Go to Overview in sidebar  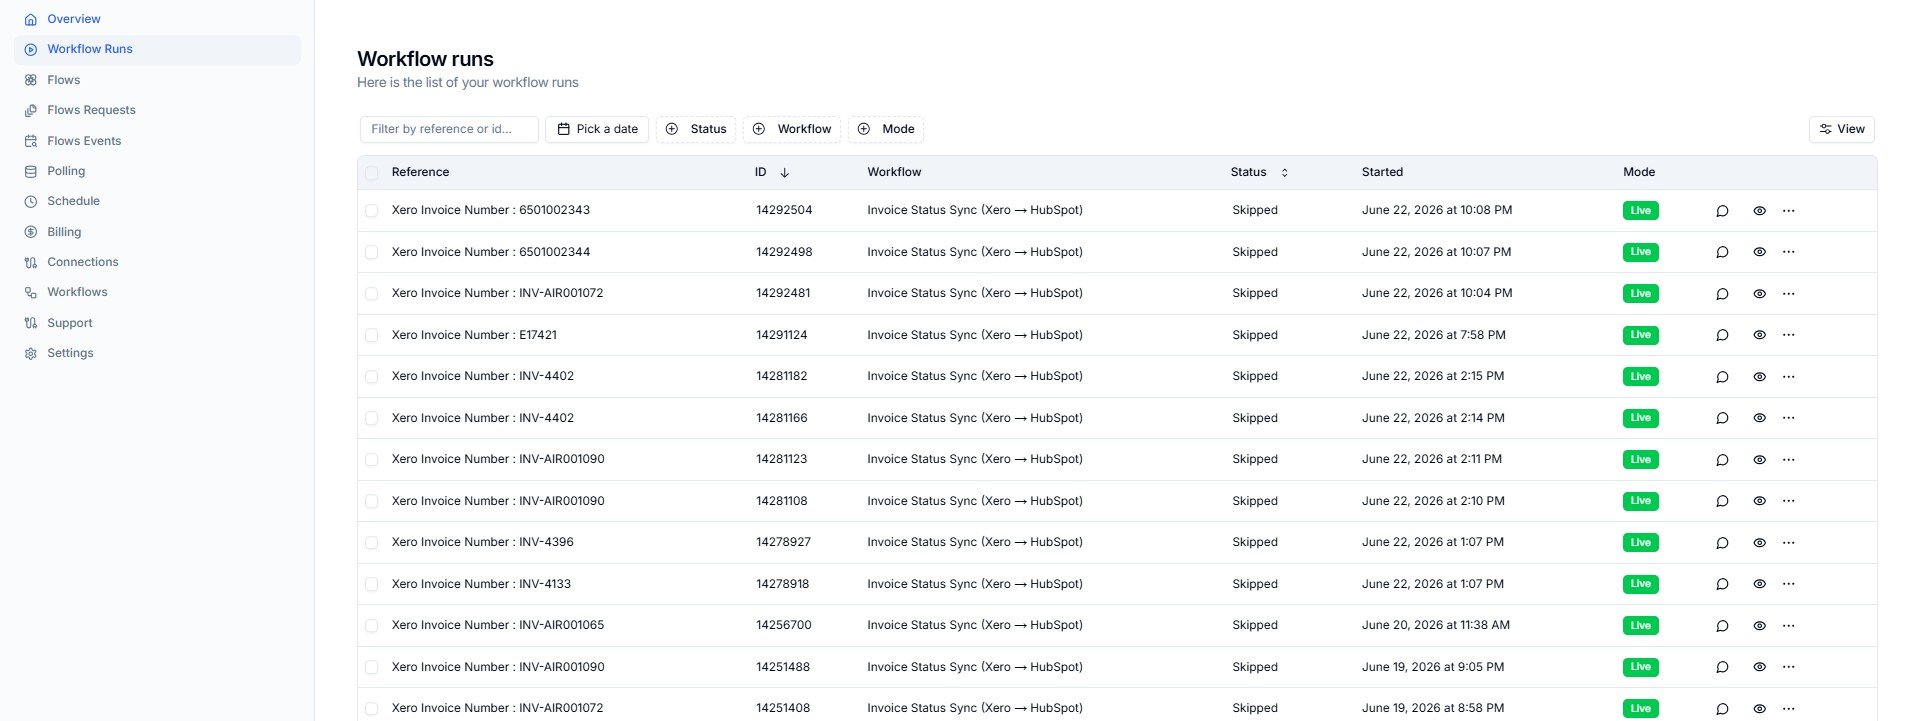74,19
